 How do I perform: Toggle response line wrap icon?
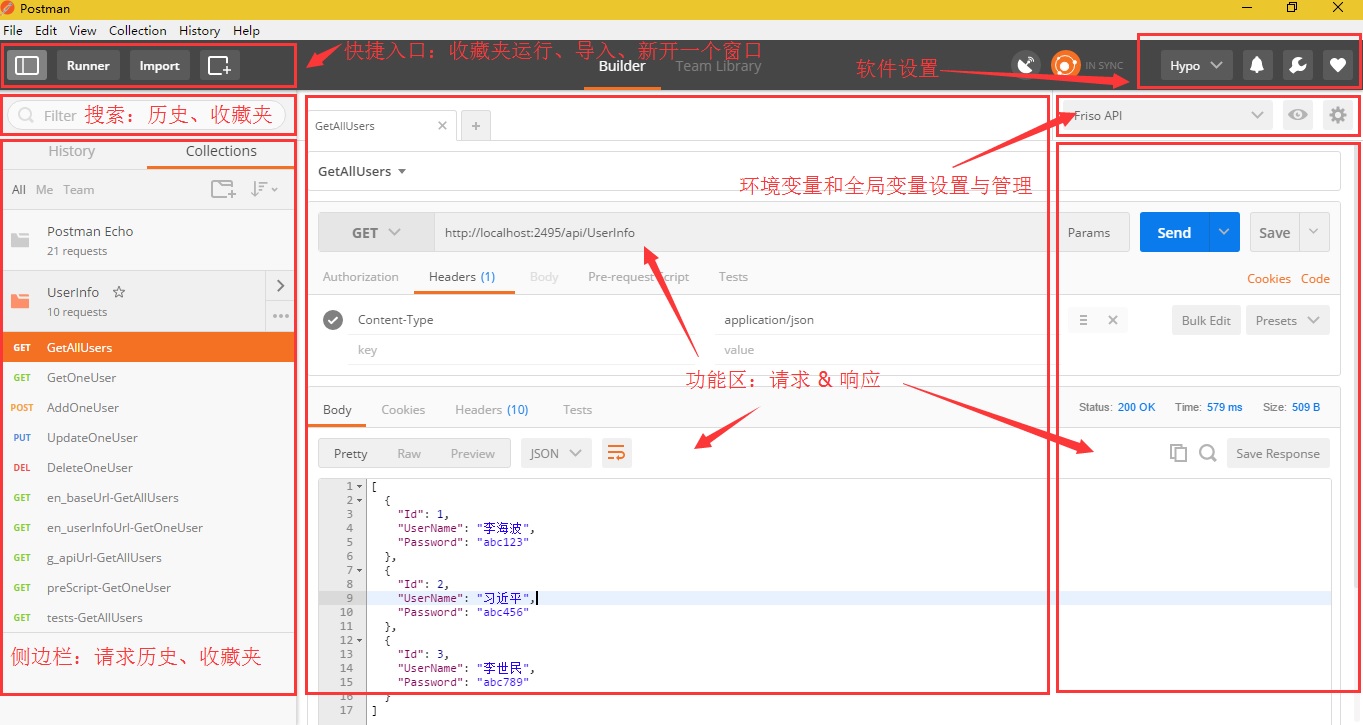coord(617,453)
